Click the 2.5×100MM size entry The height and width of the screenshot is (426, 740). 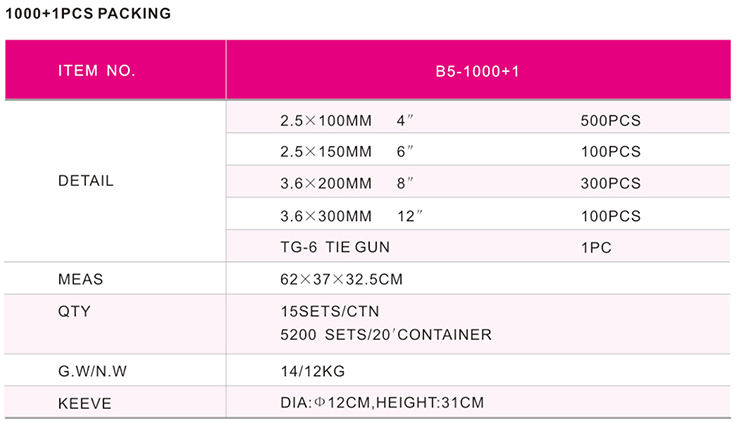point(325,121)
